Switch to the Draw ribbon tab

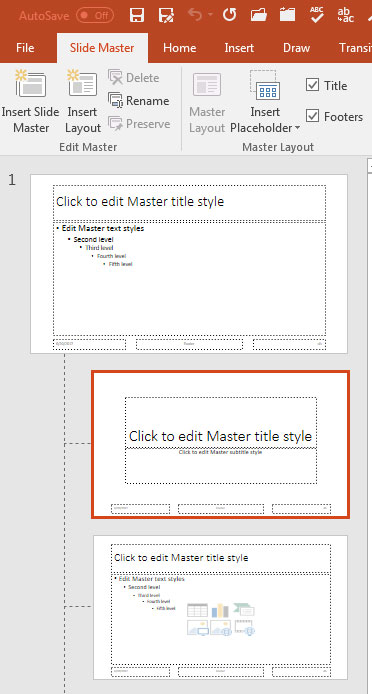tap(297, 48)
